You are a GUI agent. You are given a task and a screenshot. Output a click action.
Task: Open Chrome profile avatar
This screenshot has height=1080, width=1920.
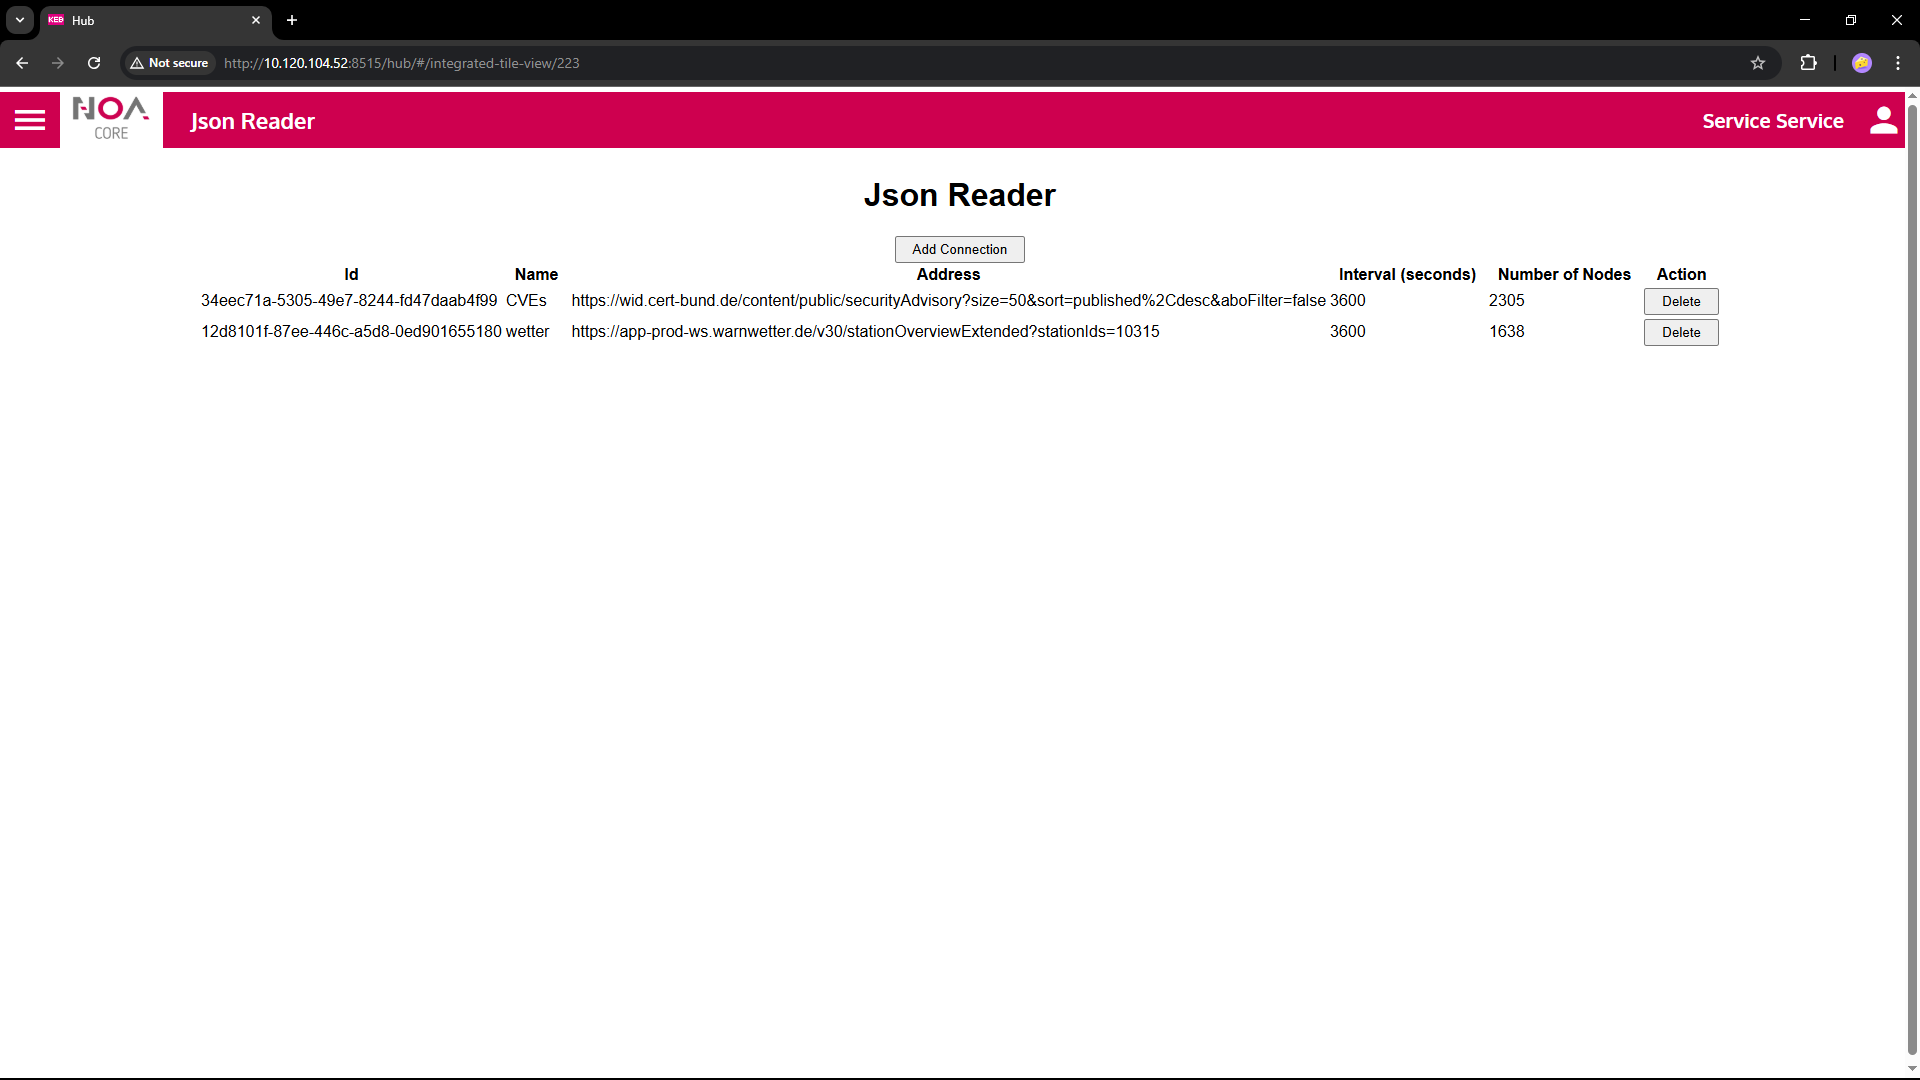tap(1861, 63)
